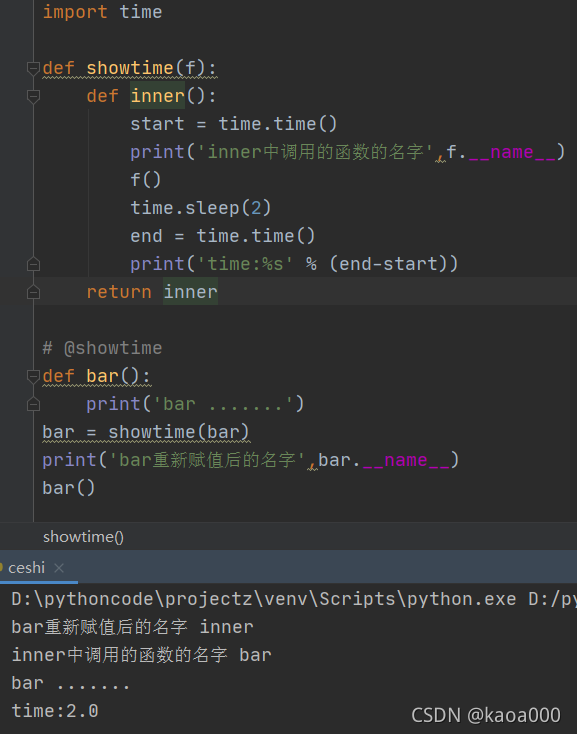
Task: Click bar.__name__ in last print statement
Action: (x=384, y=460)
